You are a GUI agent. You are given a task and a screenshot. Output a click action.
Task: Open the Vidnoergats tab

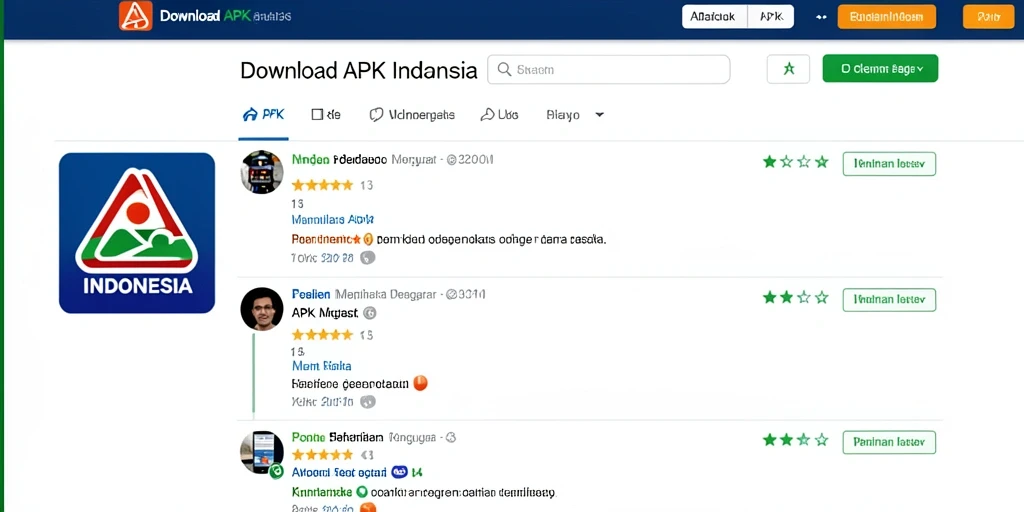(x=411, y=115)
